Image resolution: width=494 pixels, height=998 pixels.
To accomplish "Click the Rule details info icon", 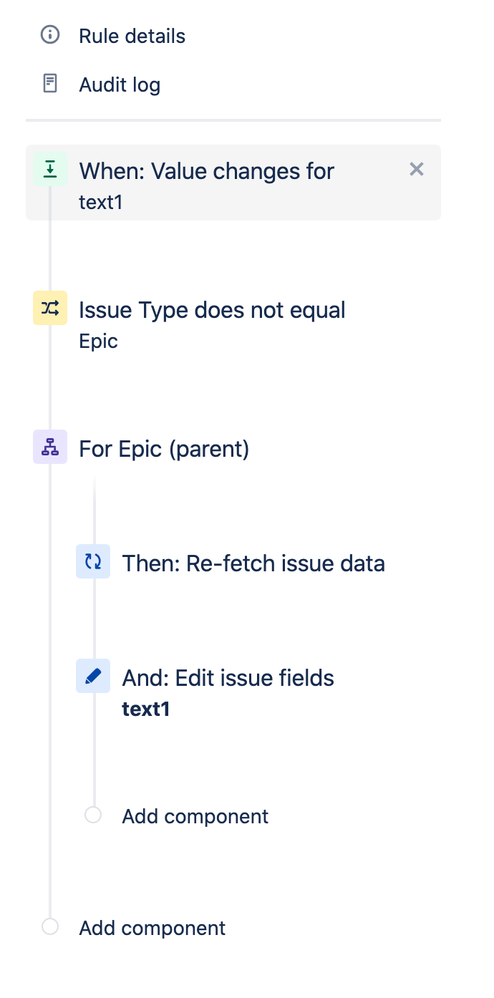I will 50,35.
